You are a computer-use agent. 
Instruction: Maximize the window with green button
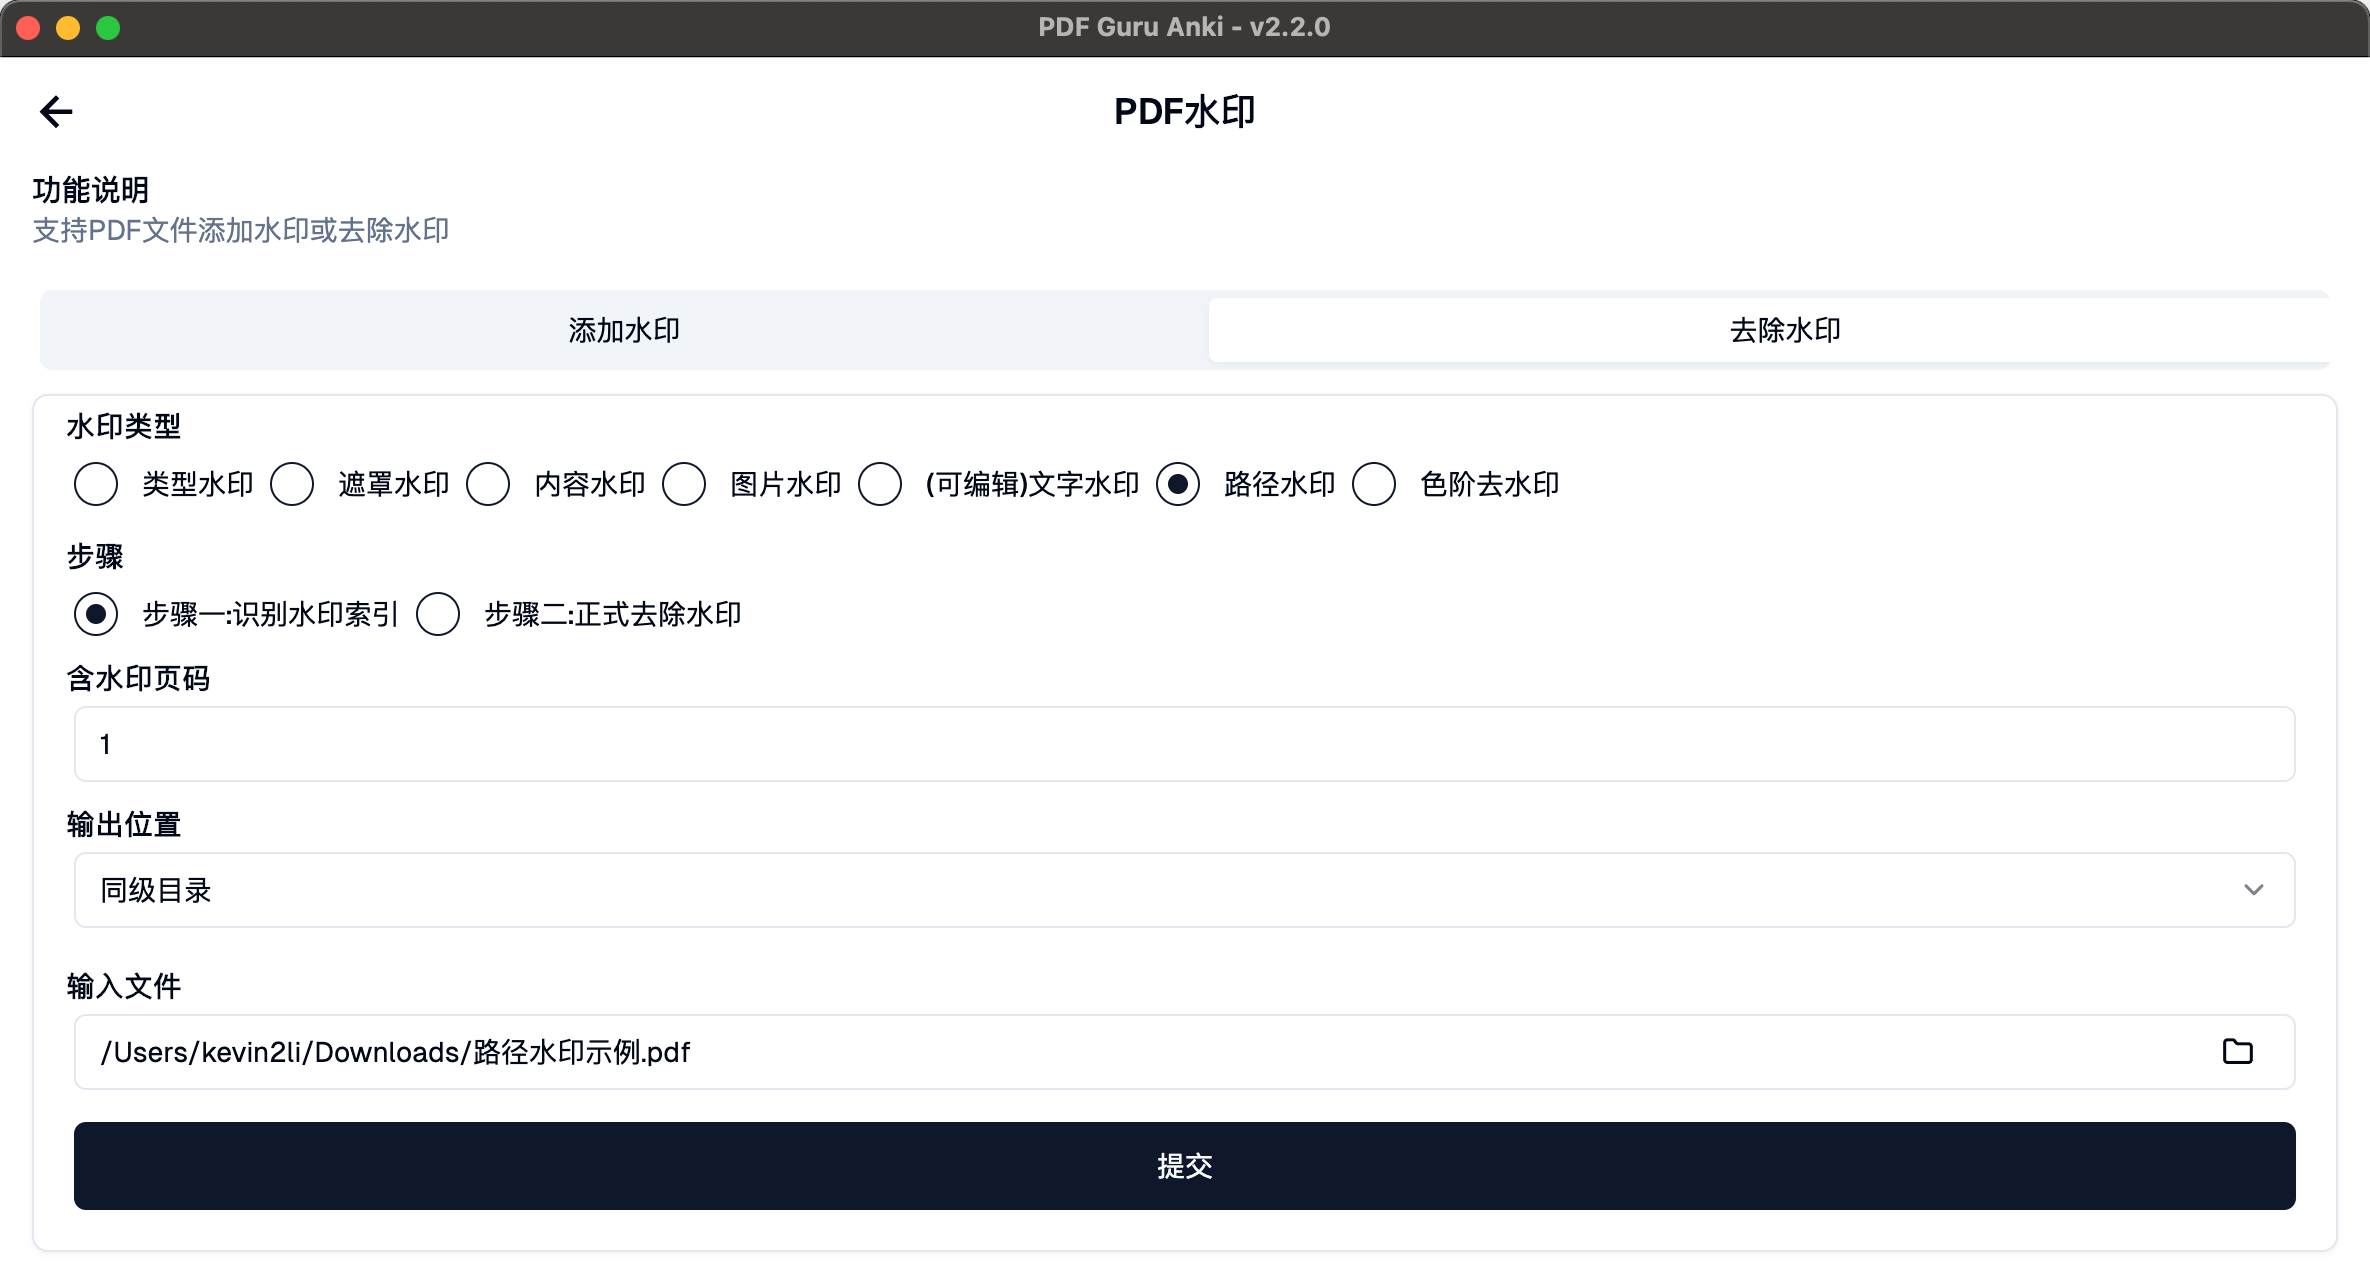[108, 28]
